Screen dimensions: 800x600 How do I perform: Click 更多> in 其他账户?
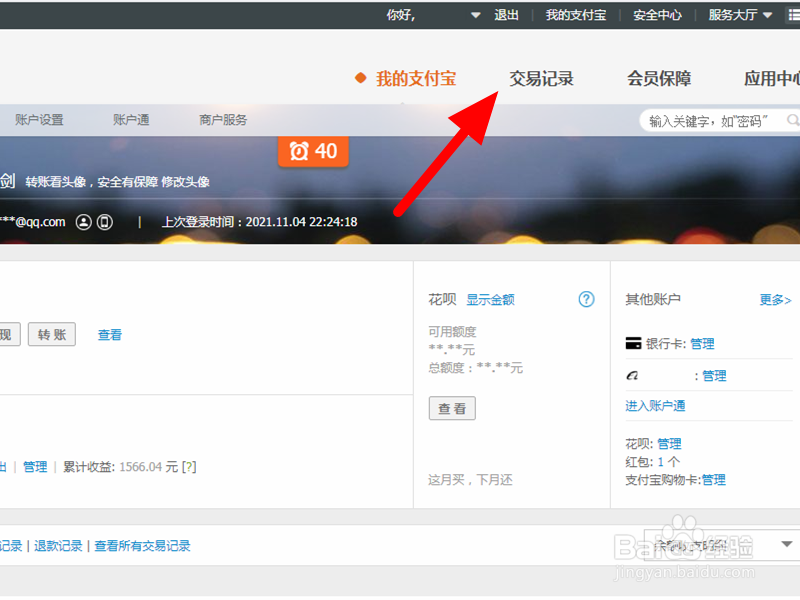775,299
